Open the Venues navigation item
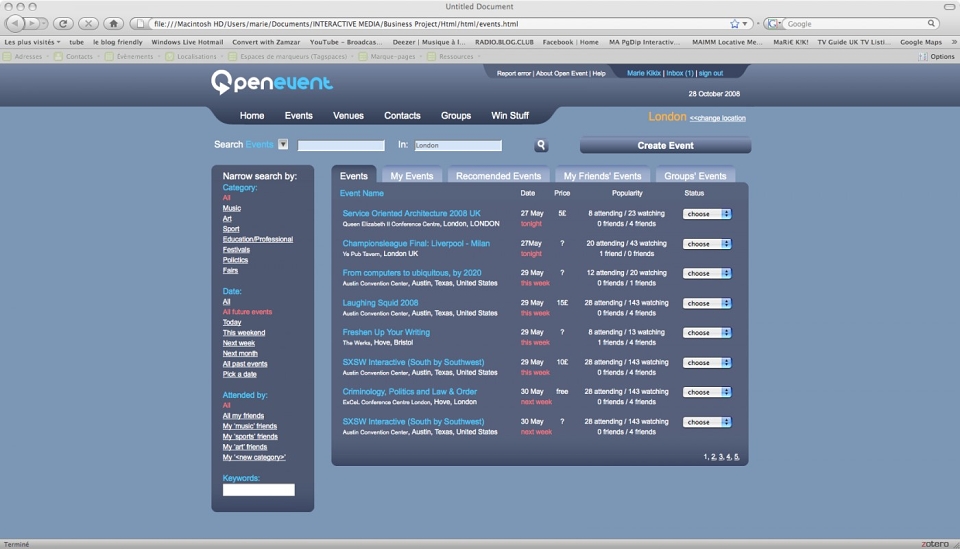The width and height of the screenshot is (960, 549). [348, 116]
